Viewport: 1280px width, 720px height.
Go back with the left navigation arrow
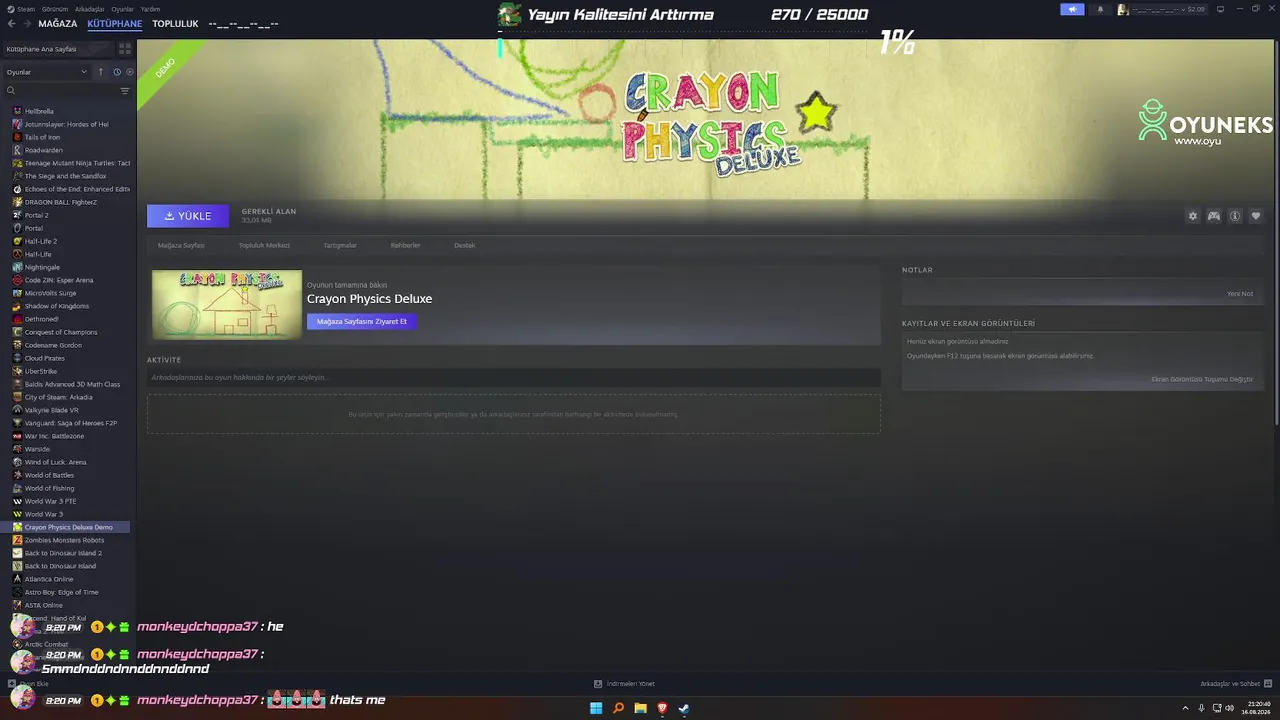click(12, 24)
